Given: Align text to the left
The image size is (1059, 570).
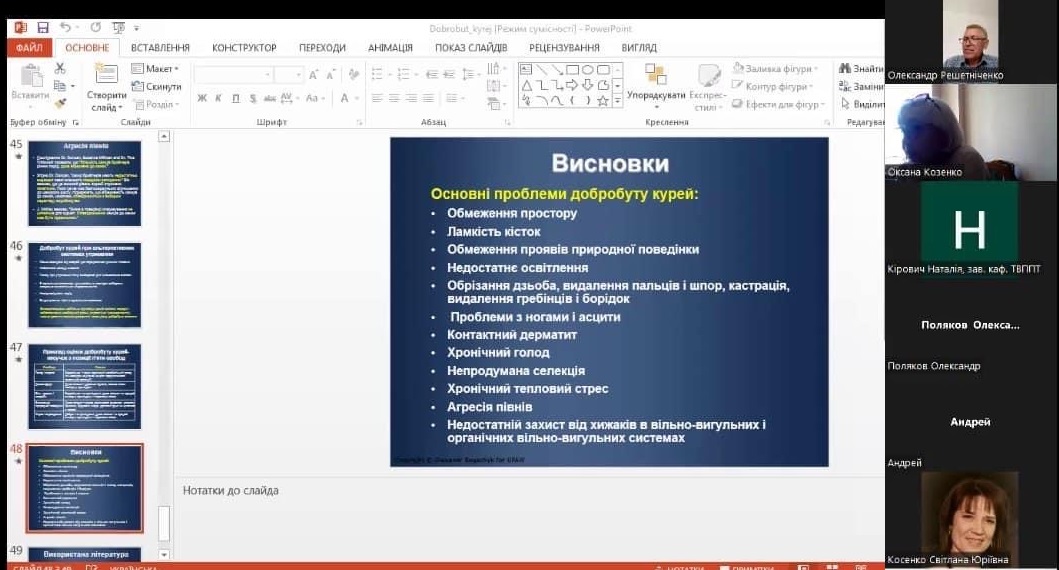Looking at the screenshot, I should click(378, 99).
